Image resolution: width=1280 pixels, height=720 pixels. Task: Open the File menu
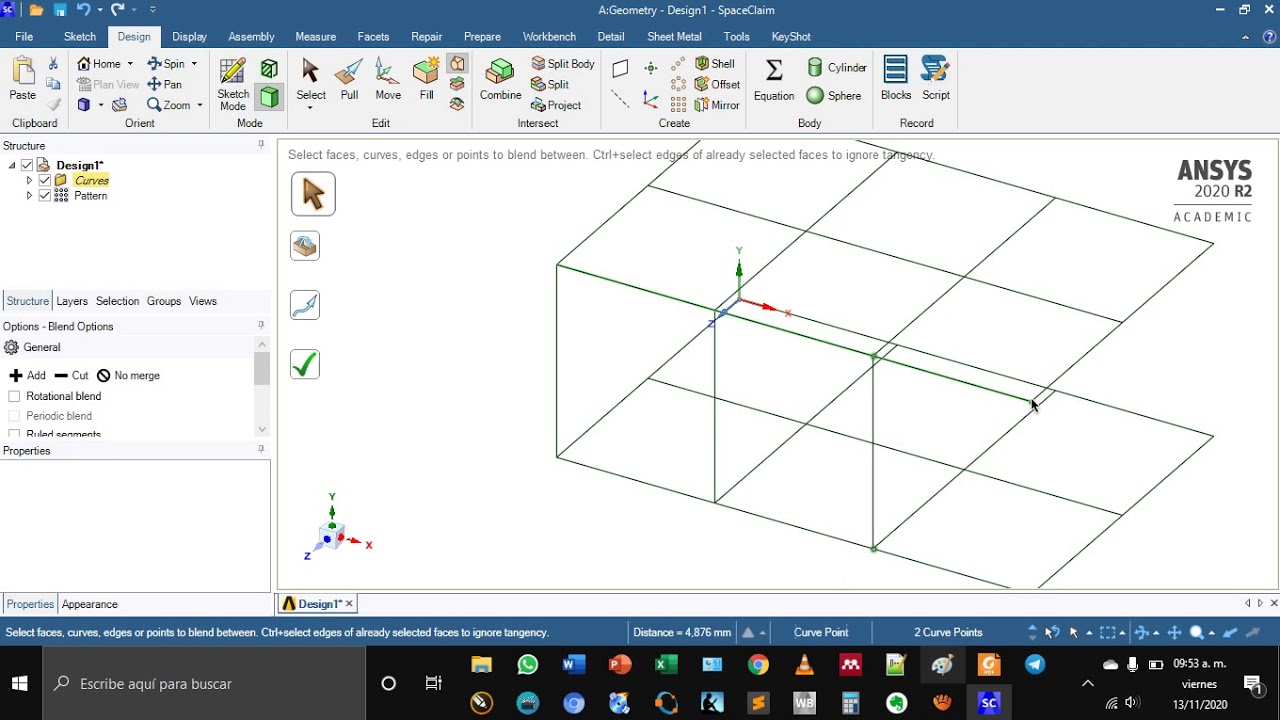[x=24, y=36]
